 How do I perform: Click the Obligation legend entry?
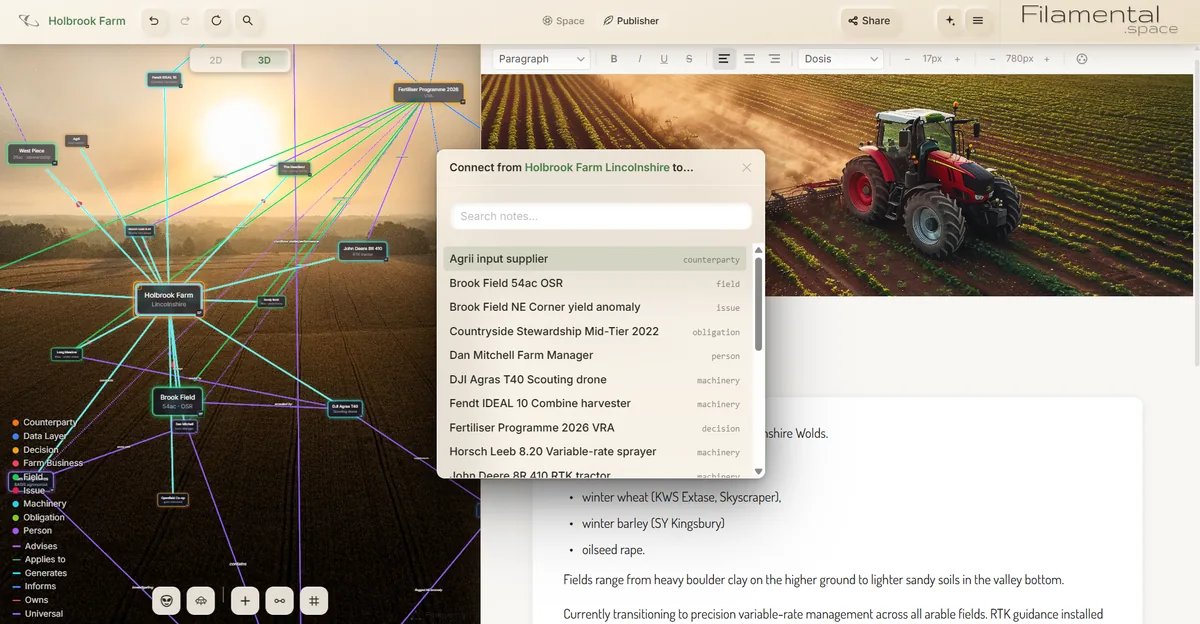[38, 517]
